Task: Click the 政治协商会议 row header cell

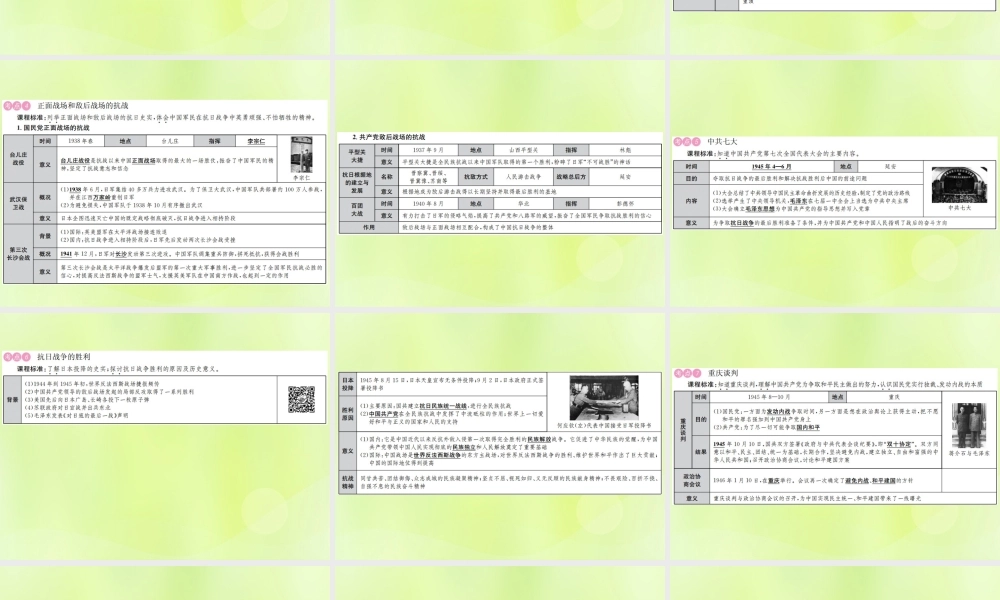Action: point(692,480)
